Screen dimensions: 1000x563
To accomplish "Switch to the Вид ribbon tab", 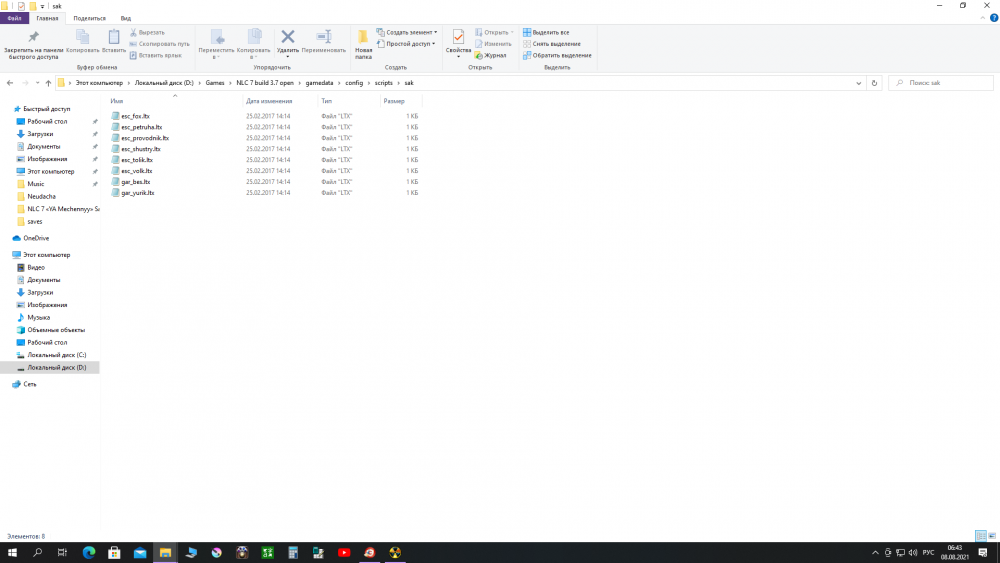I will 125,18.
